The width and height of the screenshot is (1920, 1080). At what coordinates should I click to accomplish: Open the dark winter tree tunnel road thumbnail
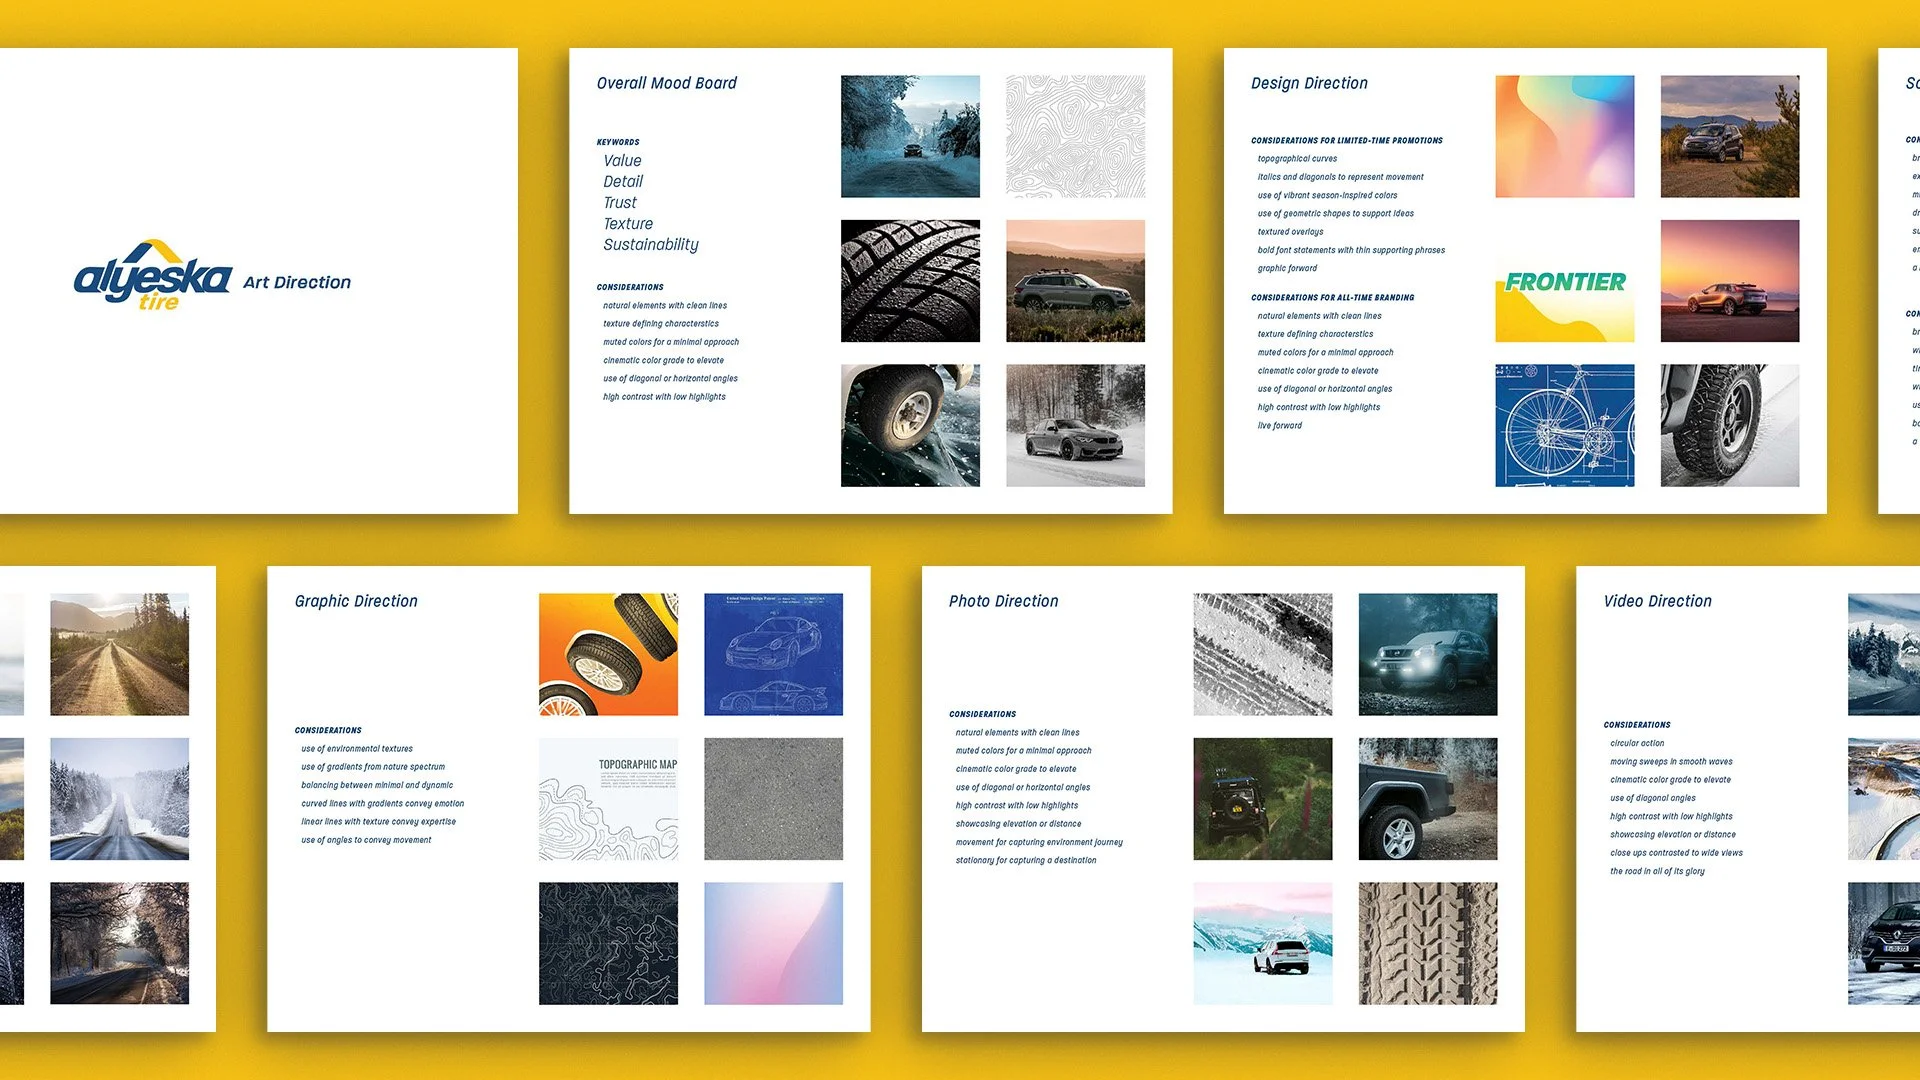[x=119, y=943]
